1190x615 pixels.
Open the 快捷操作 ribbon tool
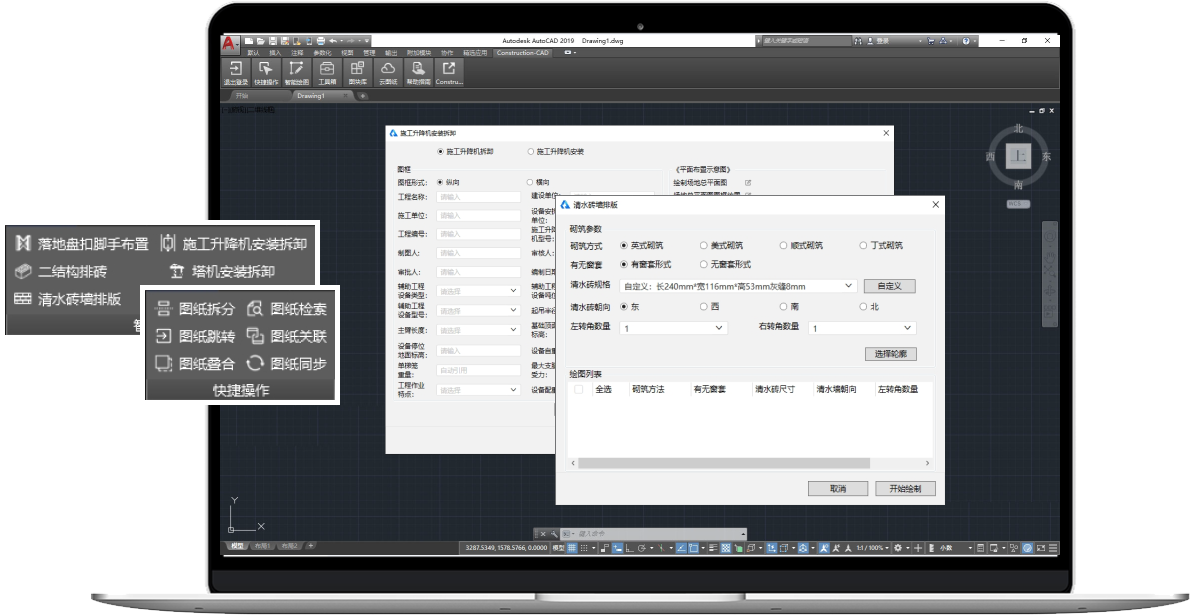click(266, 71)
